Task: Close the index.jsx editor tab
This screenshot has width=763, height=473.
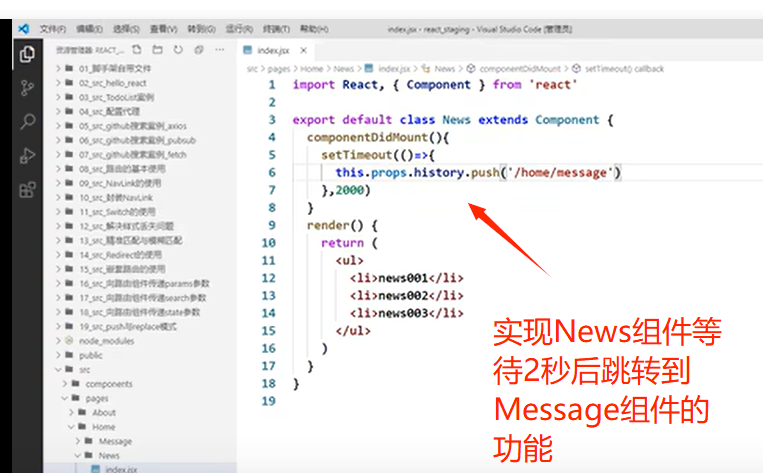Action: (304, 50)
